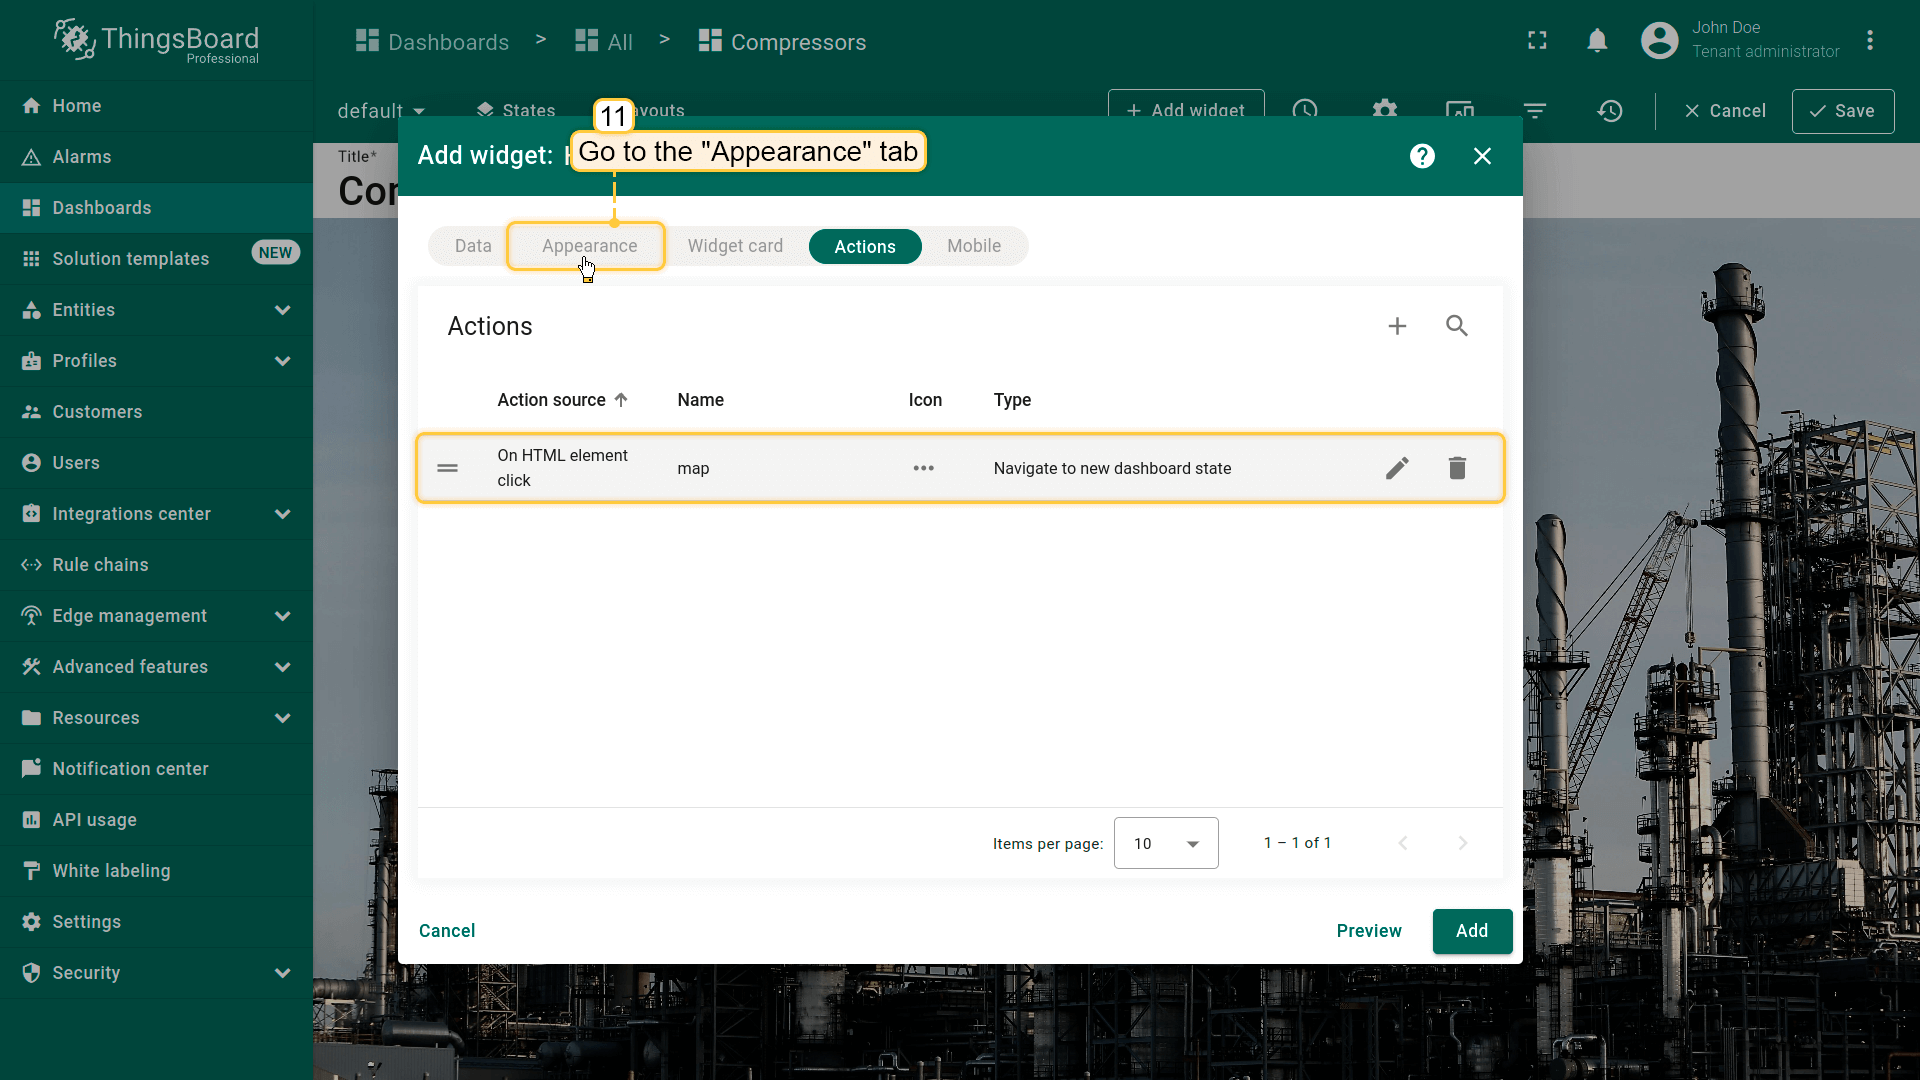Viewport: 1920px width, 1080px height.
Task: Open Items per page dropdown
Action: (1166, 843)
